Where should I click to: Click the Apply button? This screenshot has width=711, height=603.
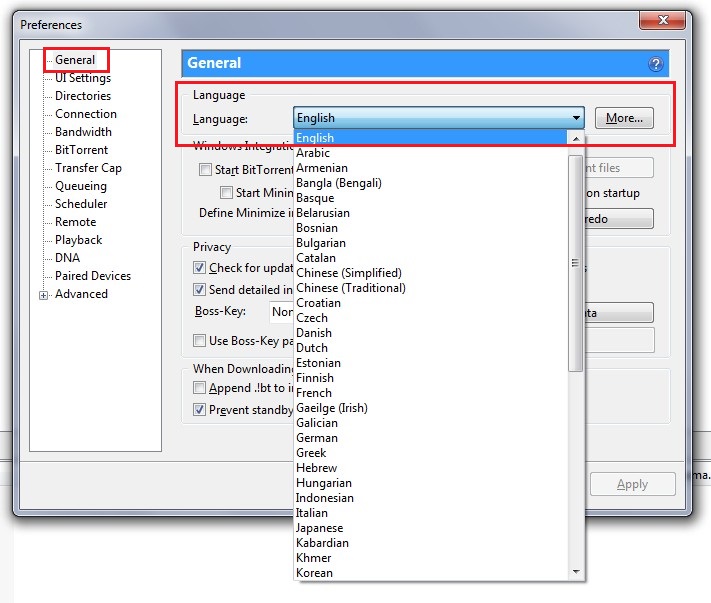[x=633, y=484]
